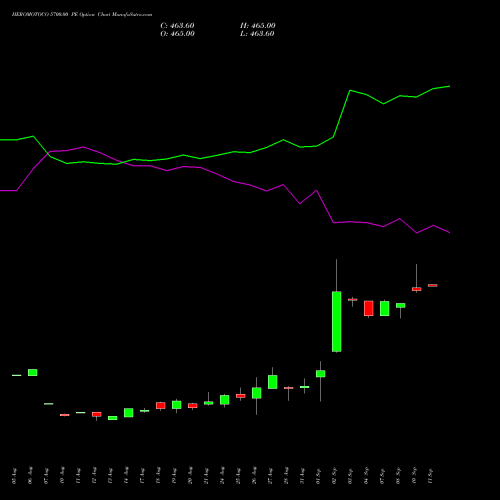
Task: Click the 01 Sep date label
Action: pyautogui.click(x=318, y=476)
